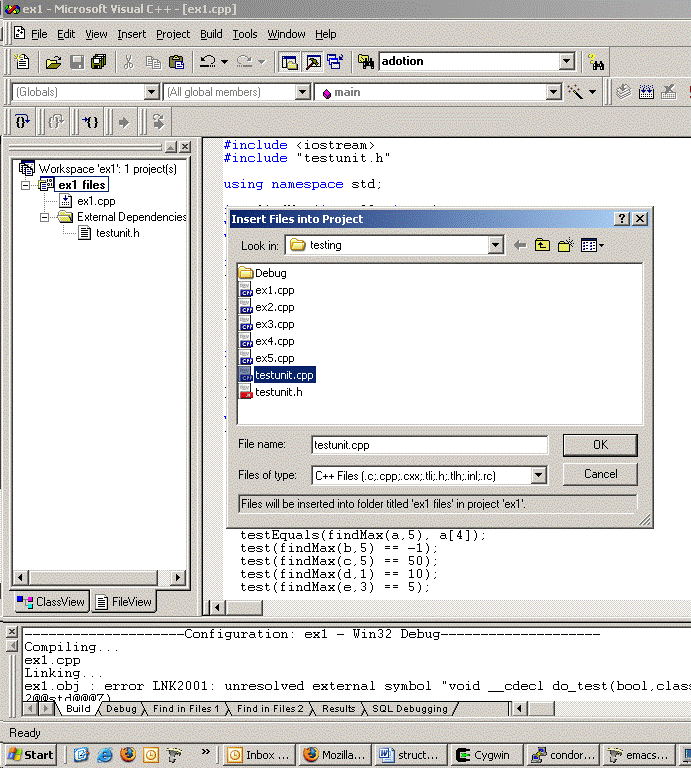Click the Search binoculars help icon

point(596,62)
